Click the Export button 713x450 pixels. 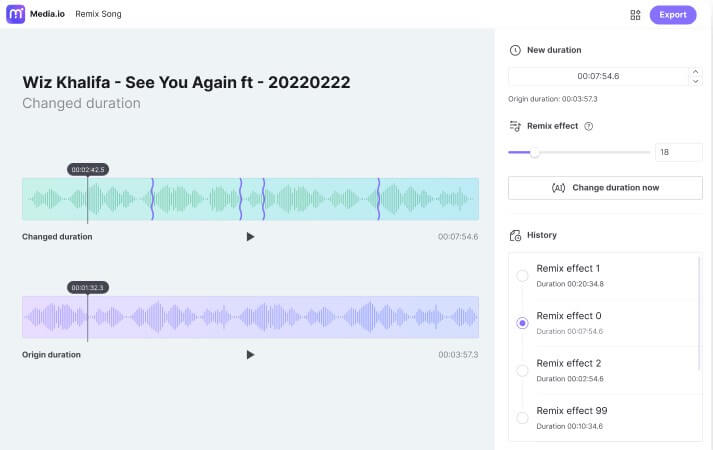coord(673,15)
